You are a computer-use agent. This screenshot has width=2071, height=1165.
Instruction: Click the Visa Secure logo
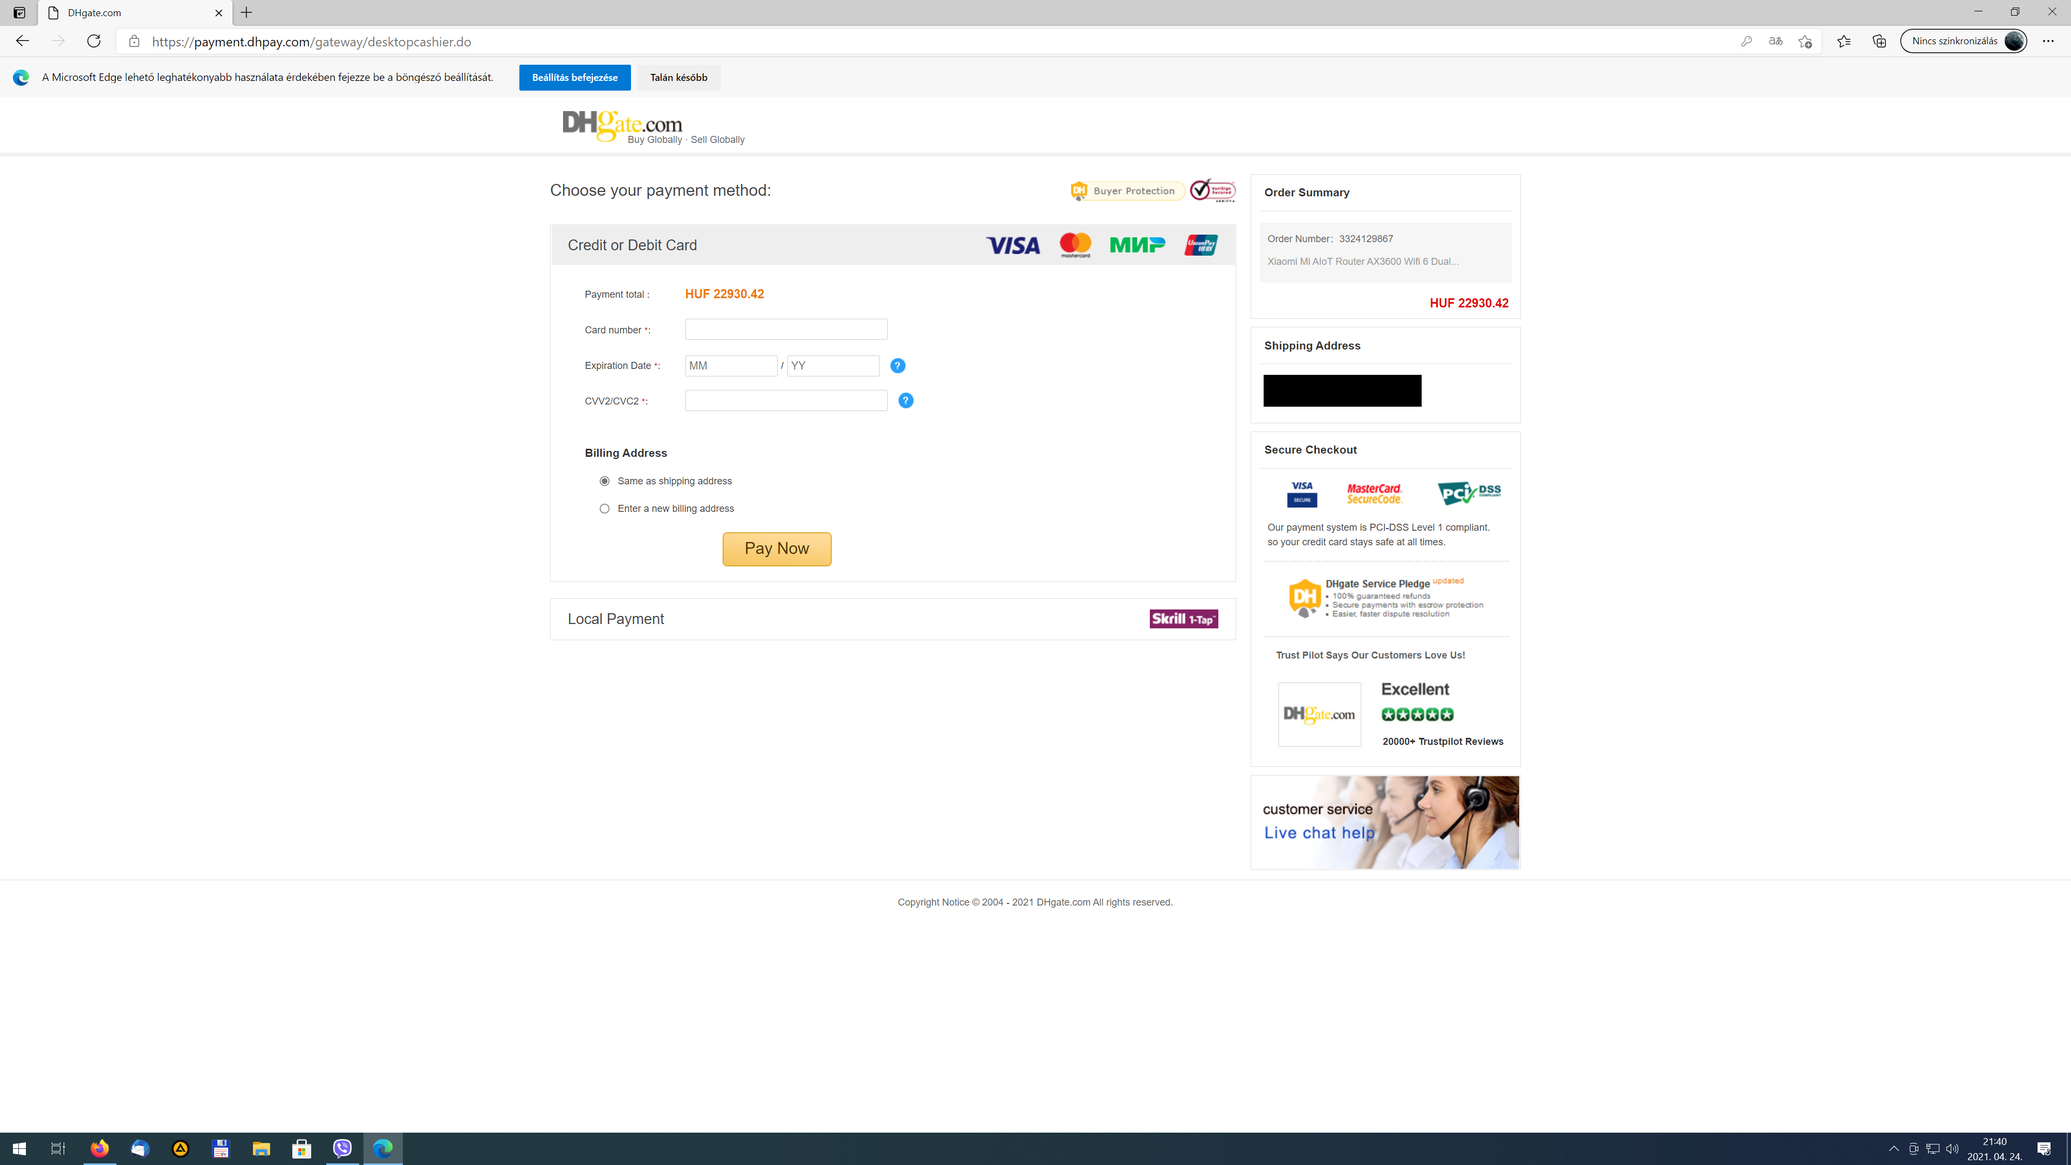(x=1301, y=493)
